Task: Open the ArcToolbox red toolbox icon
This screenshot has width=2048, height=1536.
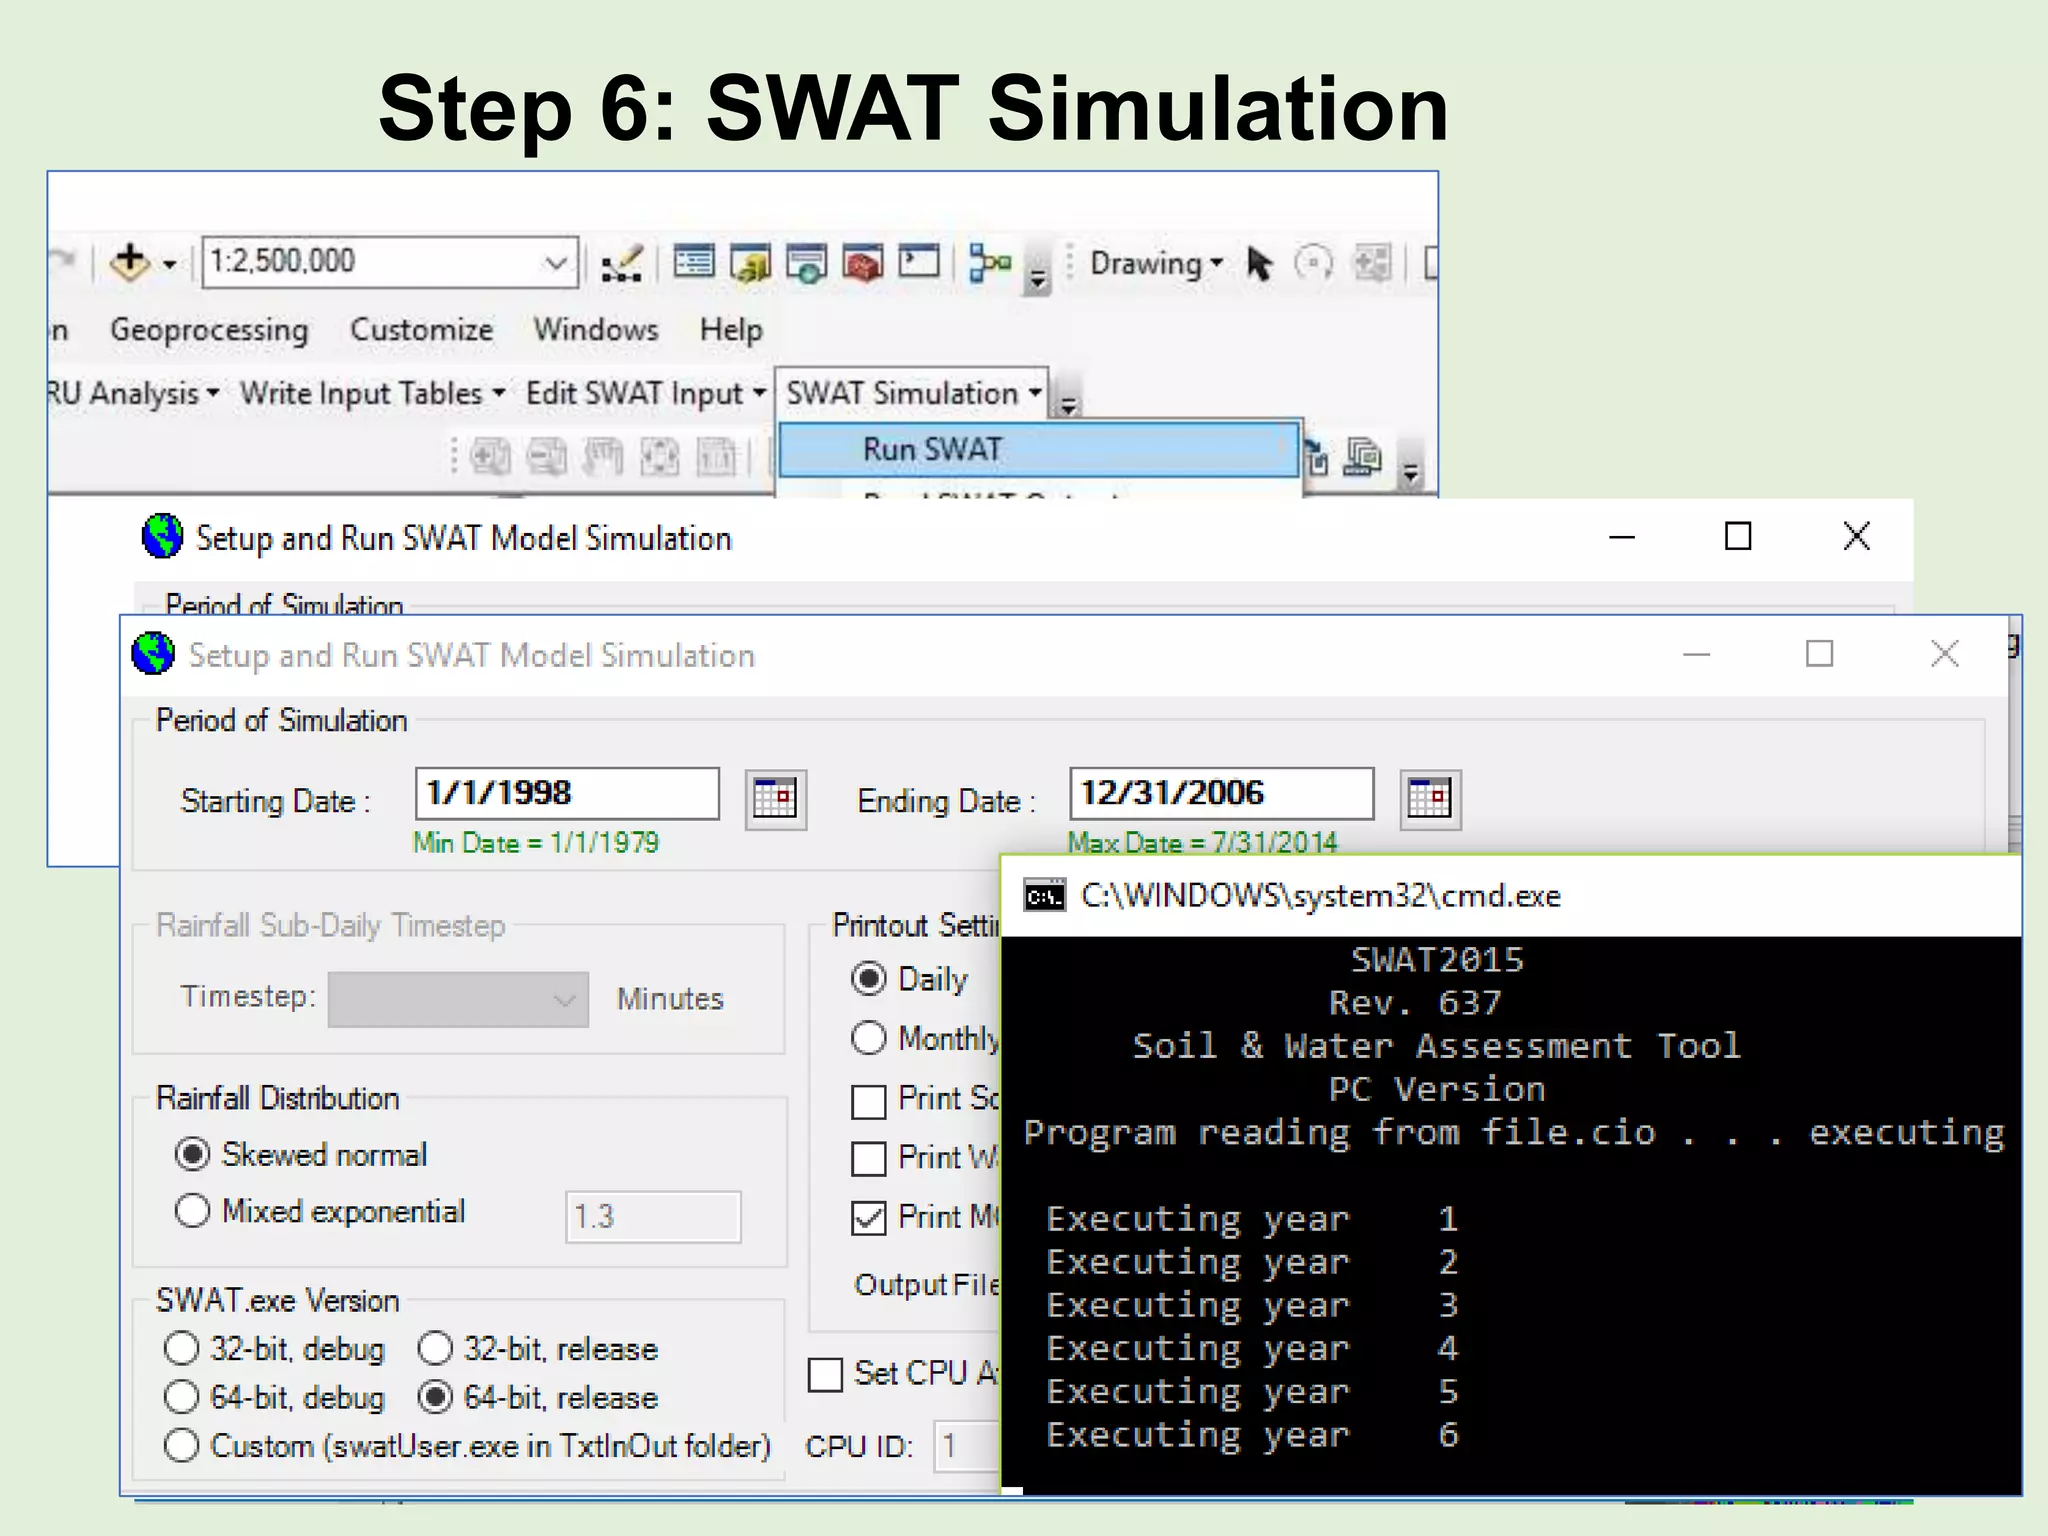Action: pos(862,263)
